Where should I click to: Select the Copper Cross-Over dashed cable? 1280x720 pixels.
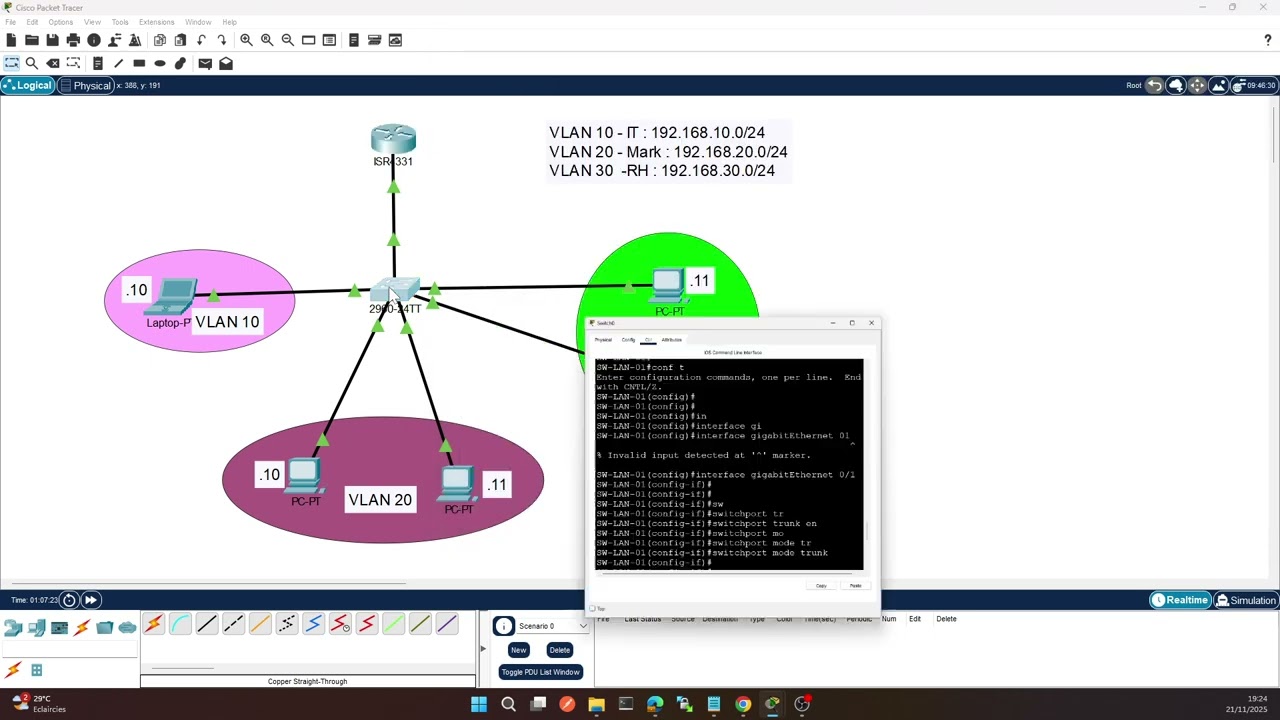(233, 624)
